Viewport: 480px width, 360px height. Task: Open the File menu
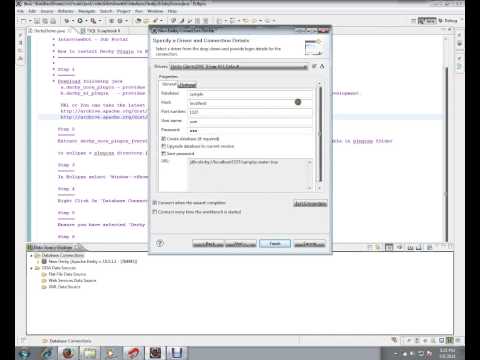tap(21, 11)
